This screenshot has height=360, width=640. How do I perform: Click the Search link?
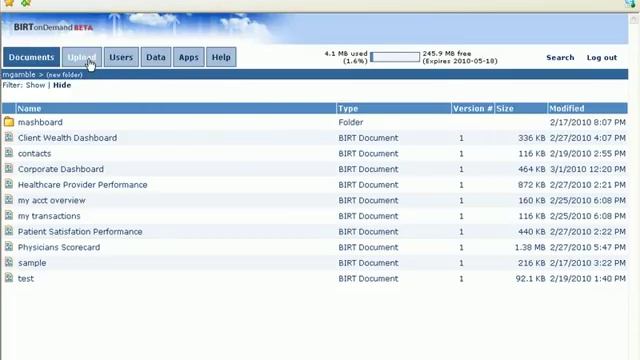(x=560, y=58)
